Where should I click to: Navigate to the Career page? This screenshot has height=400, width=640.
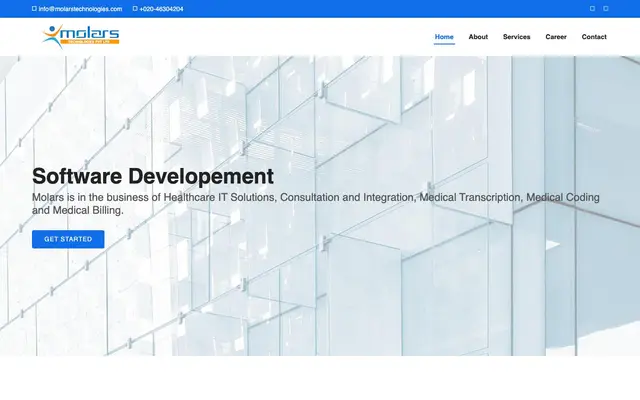click(x=556, y=37)
